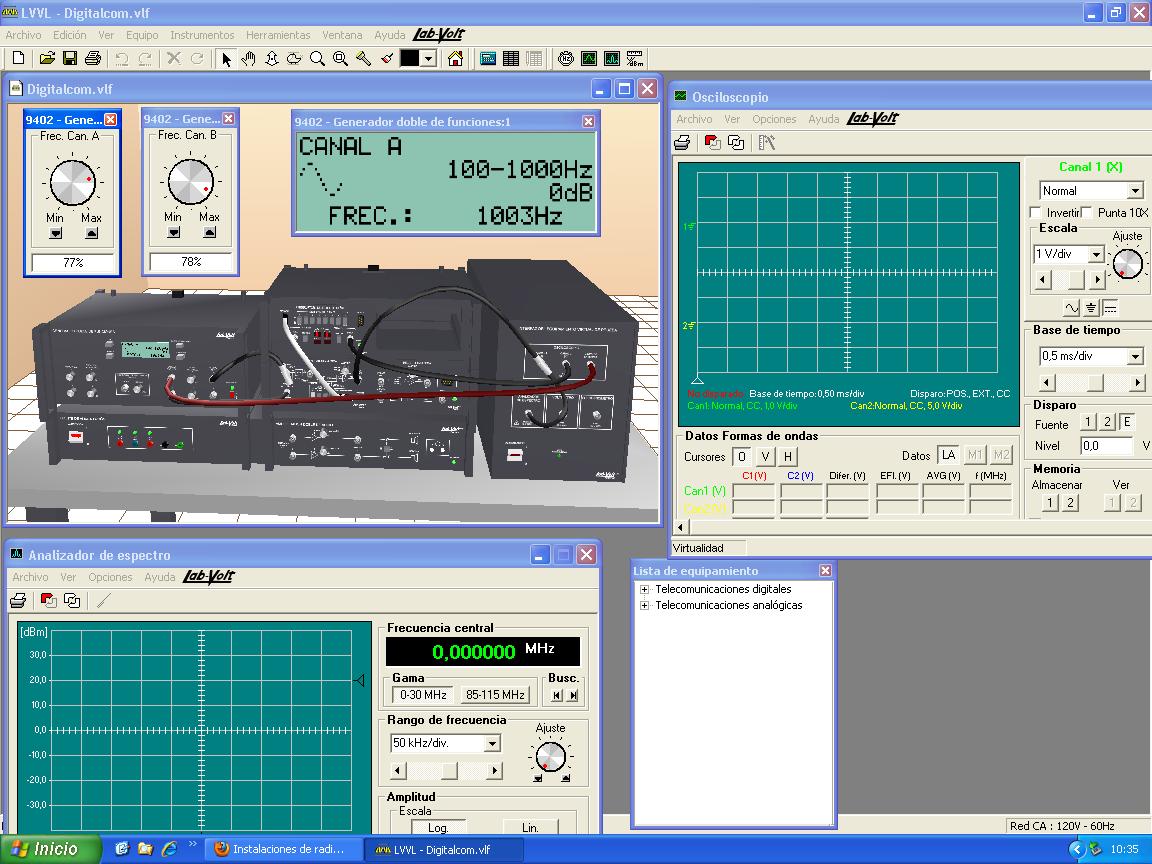
Task: Open the 50 kHz/div frequency range dropdown
Action: click(492, 744)
